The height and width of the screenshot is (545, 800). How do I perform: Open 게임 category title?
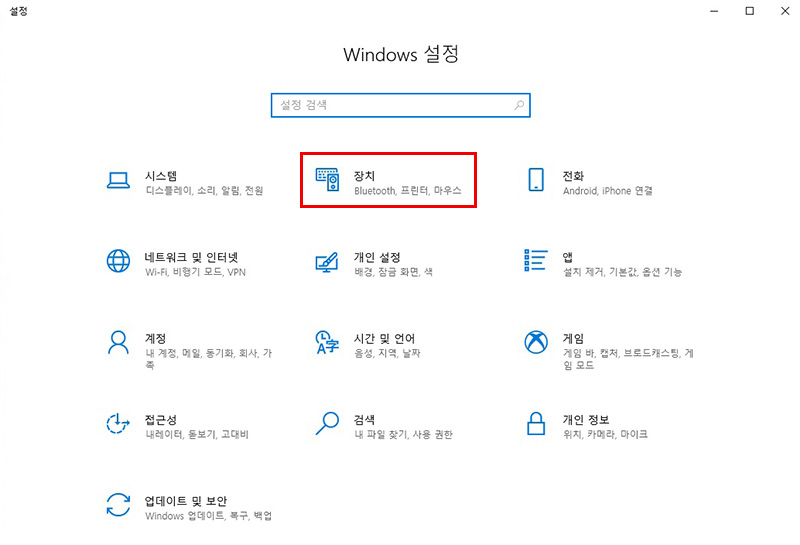coord(573,338)
